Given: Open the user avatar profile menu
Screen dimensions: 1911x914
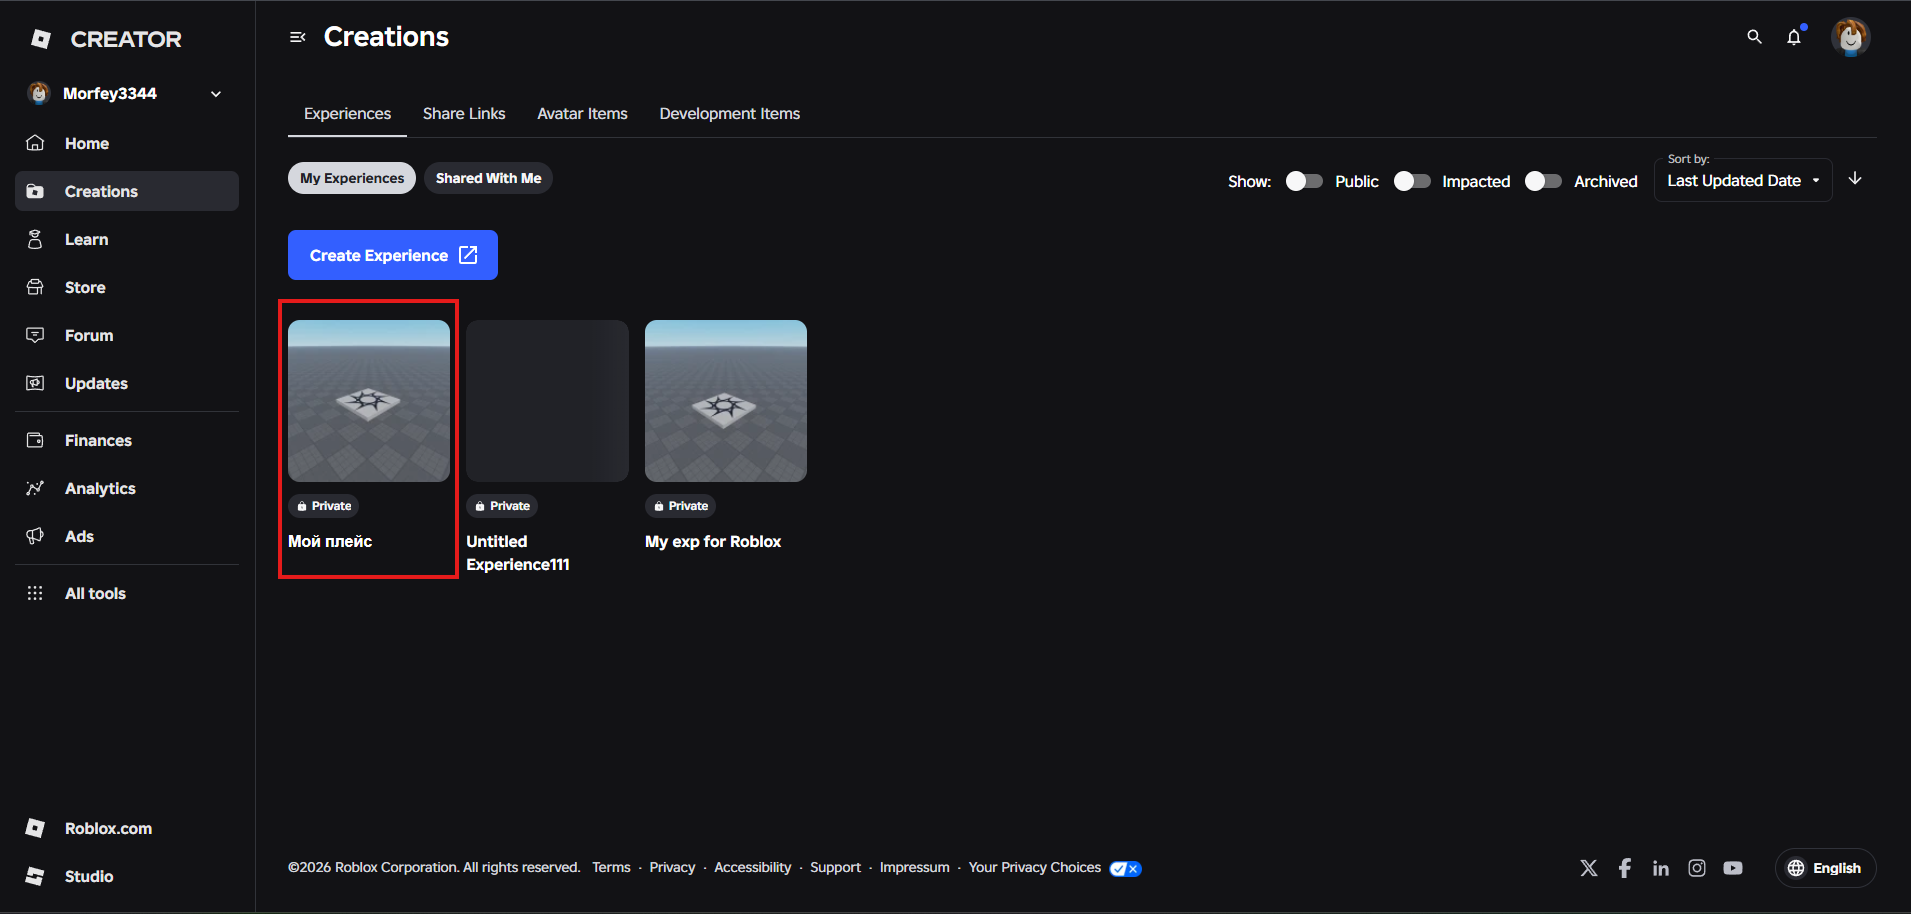Looking at the screenshot, I should point(1850,37).
